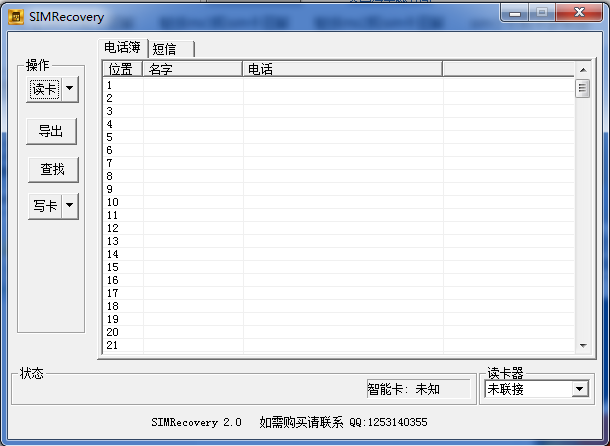Image resolution: width=610 pixels, height=446 pixels.
Task: Click the SIMRecovery title bar app icon
Action: [16, 17]
